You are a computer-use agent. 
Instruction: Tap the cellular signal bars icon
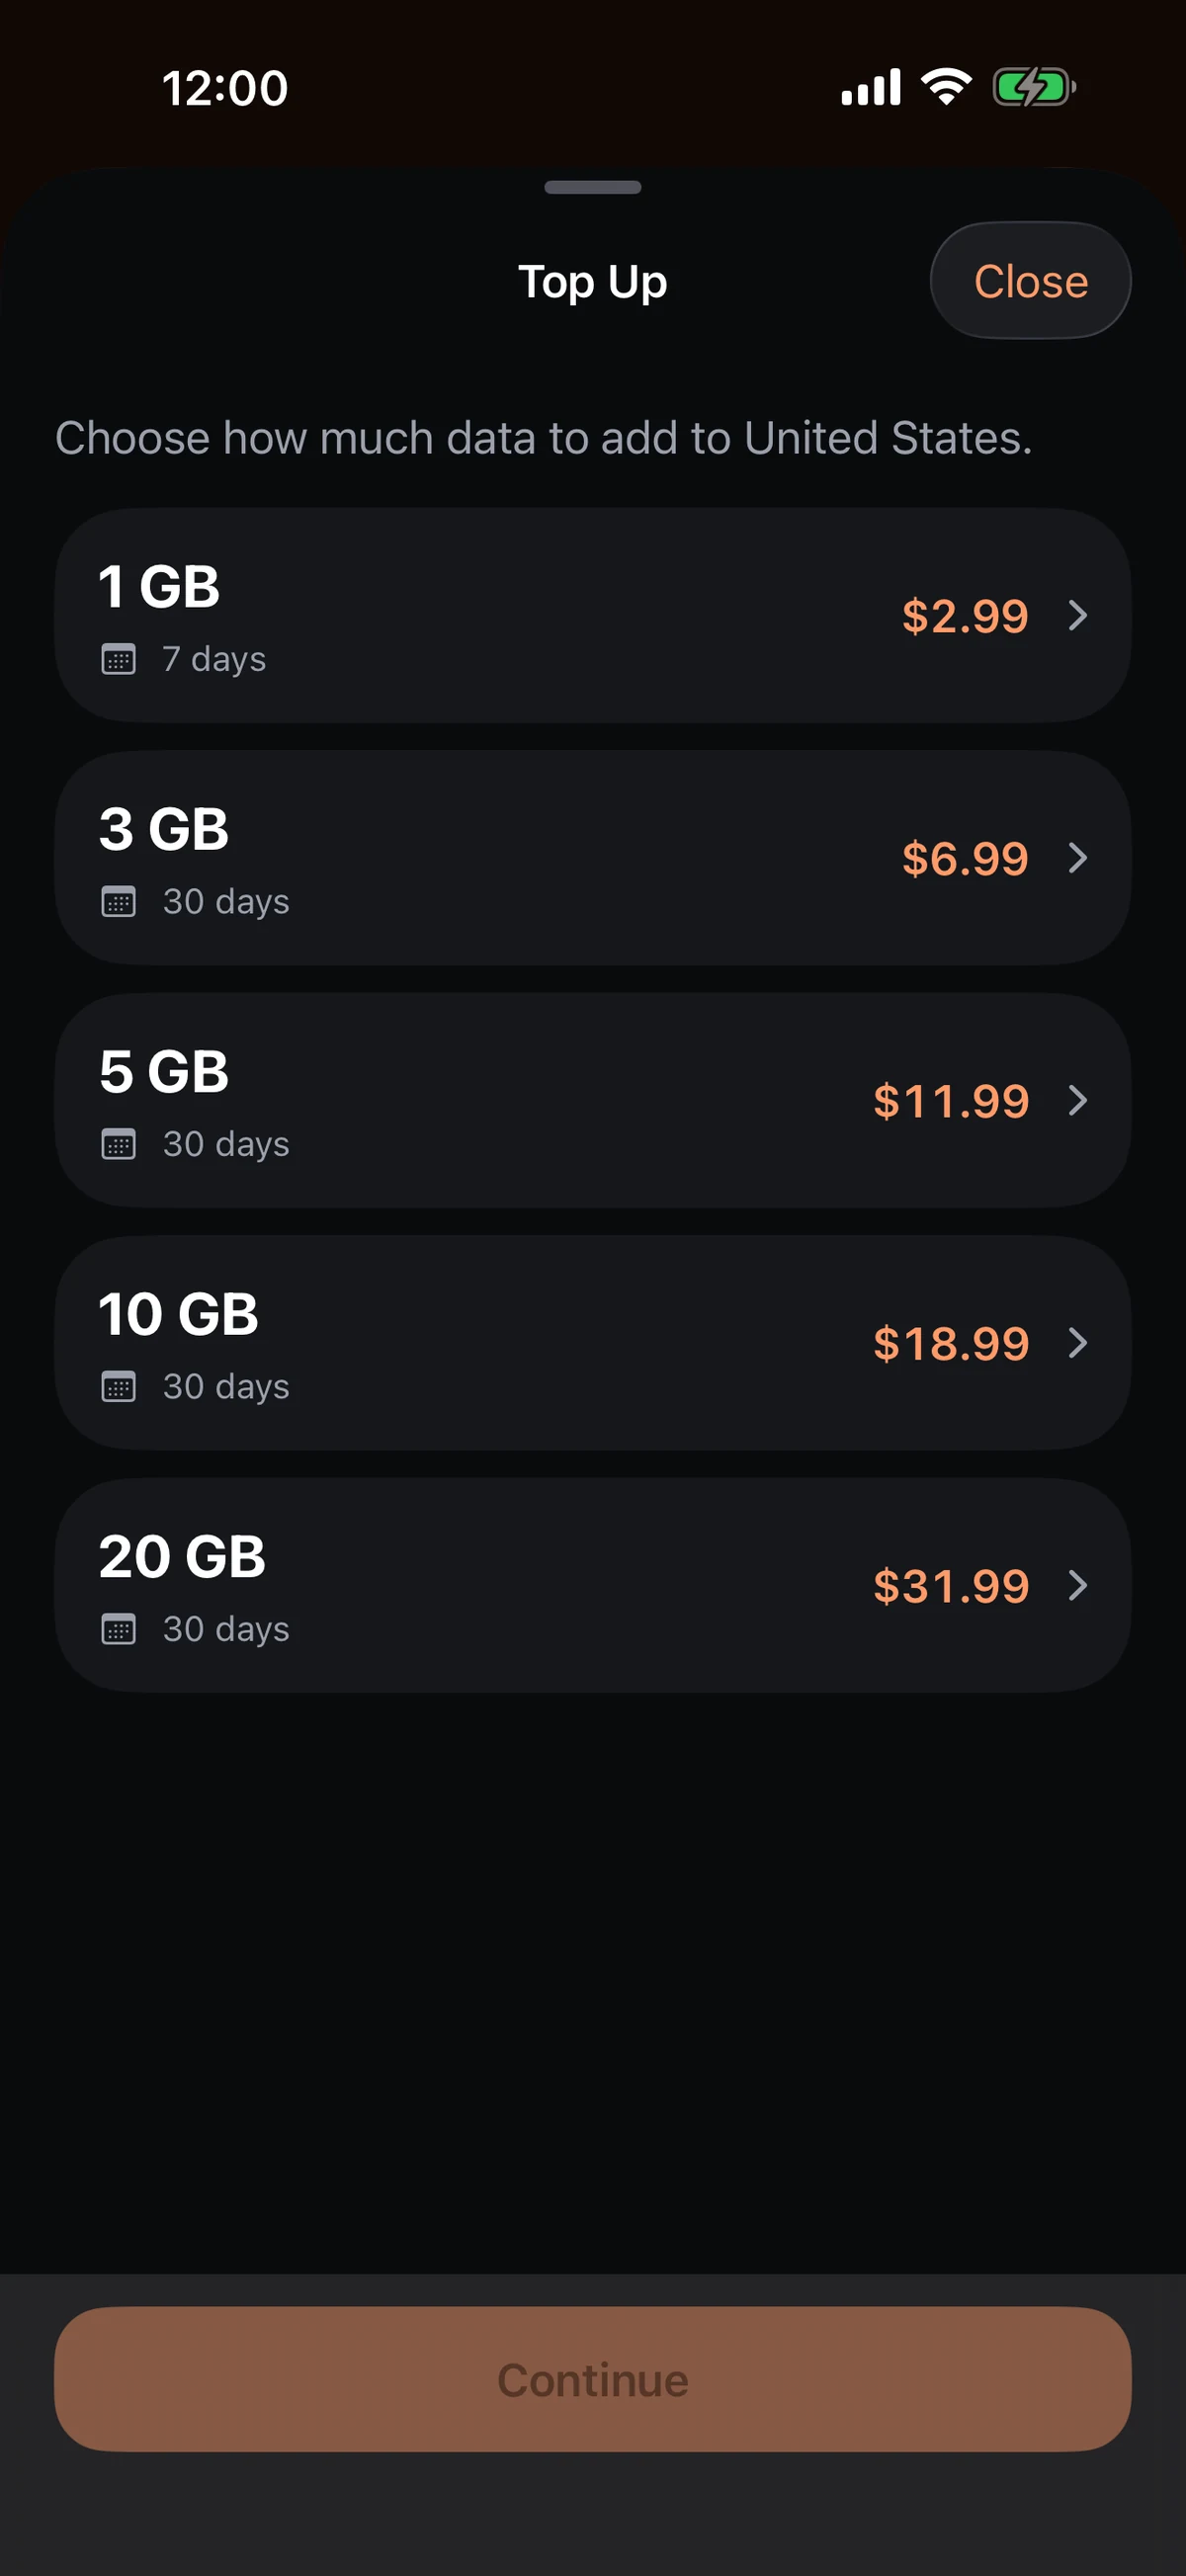(871, 87)
